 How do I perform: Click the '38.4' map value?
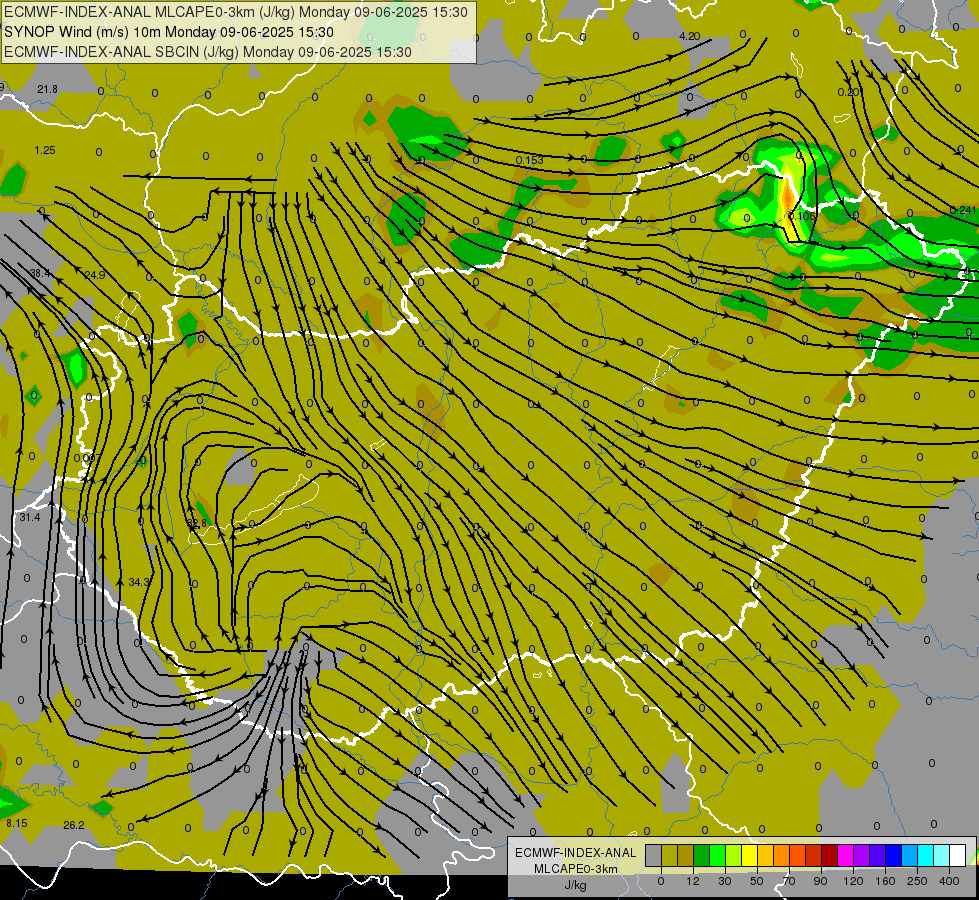[40, 273]
